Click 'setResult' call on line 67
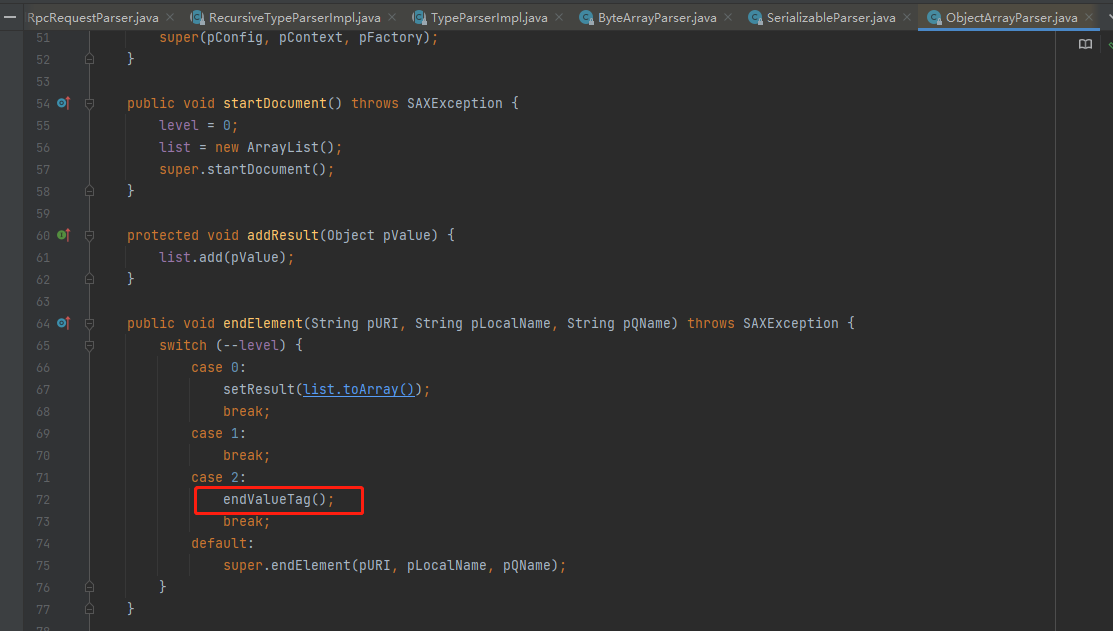This screenshot has height=631, width=1113. (258, 389)
